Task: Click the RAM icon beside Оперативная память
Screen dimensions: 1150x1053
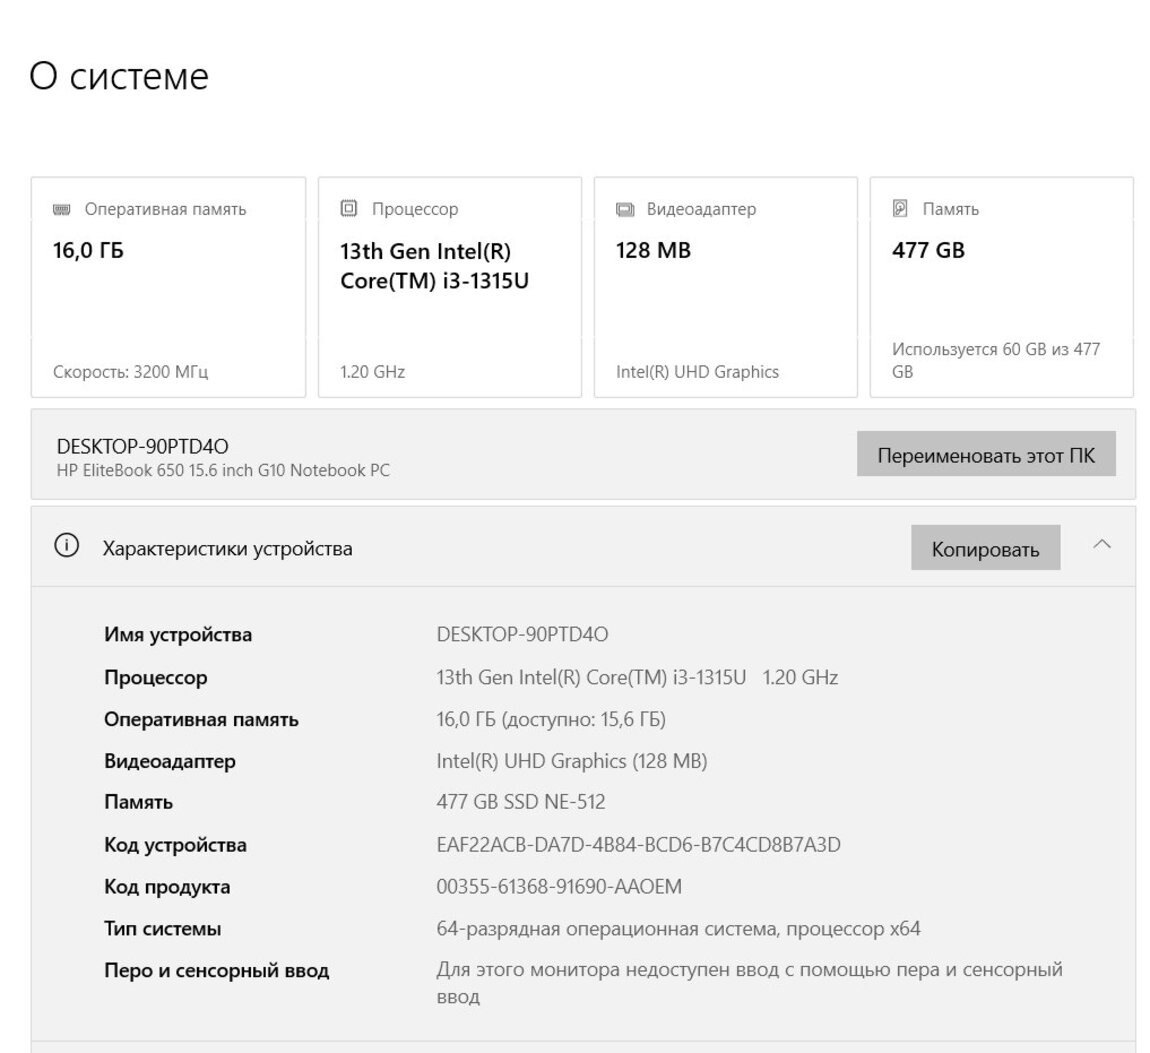Action: point(62,210)
